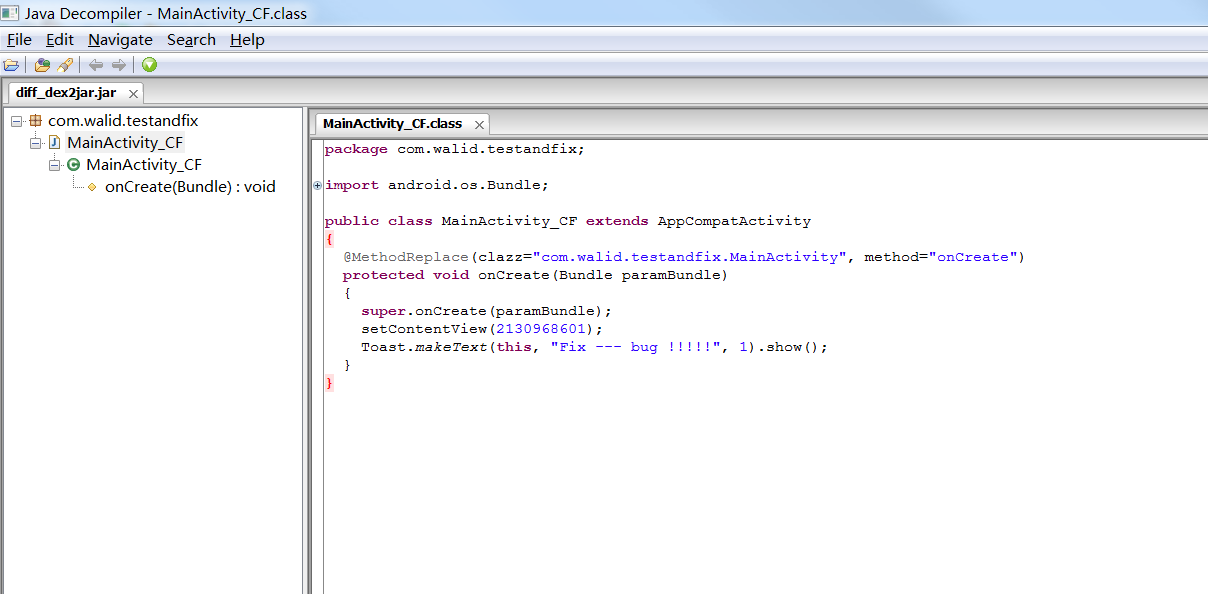This screenshot has width=1208, height=594.
Task: Close the diff_dex2jar.jar tab
Action: [133, 93]
